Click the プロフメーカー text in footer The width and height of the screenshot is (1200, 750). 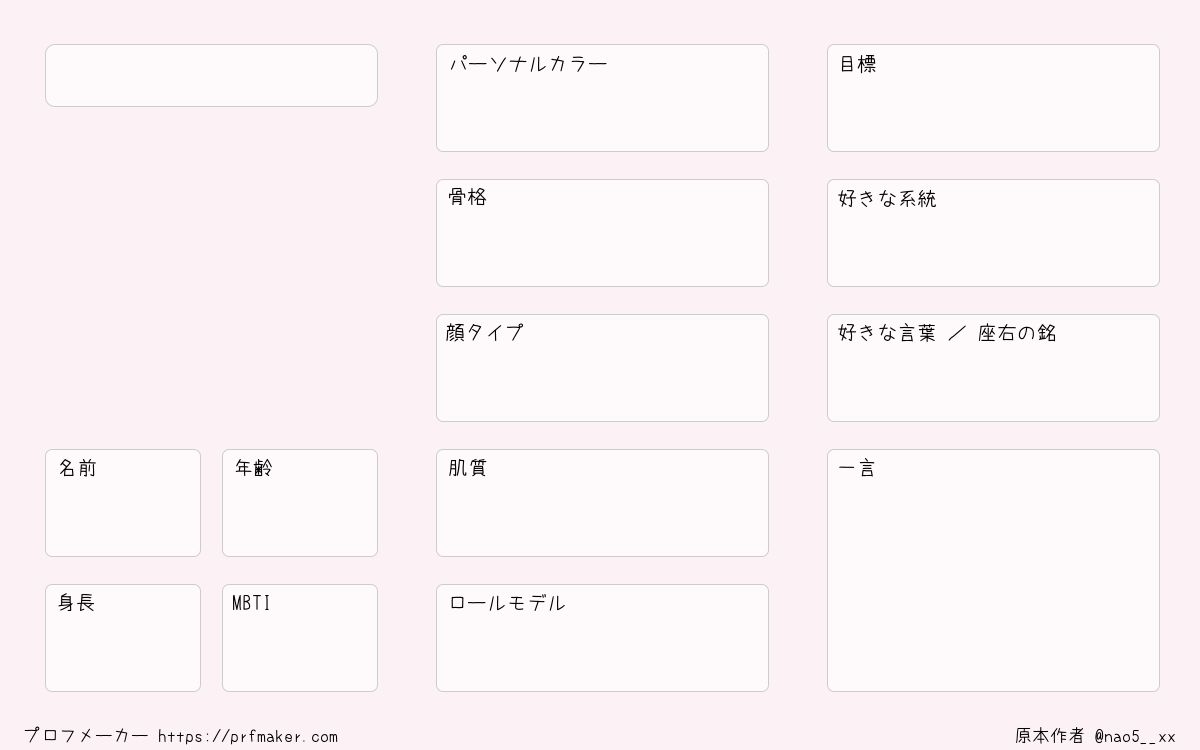point(86,736)
